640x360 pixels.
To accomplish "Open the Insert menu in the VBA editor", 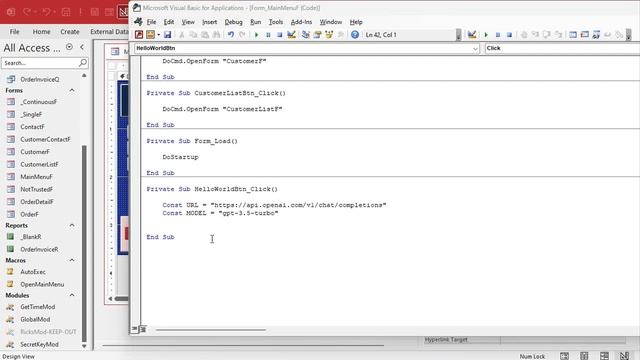I will click(x=209, y=22).
